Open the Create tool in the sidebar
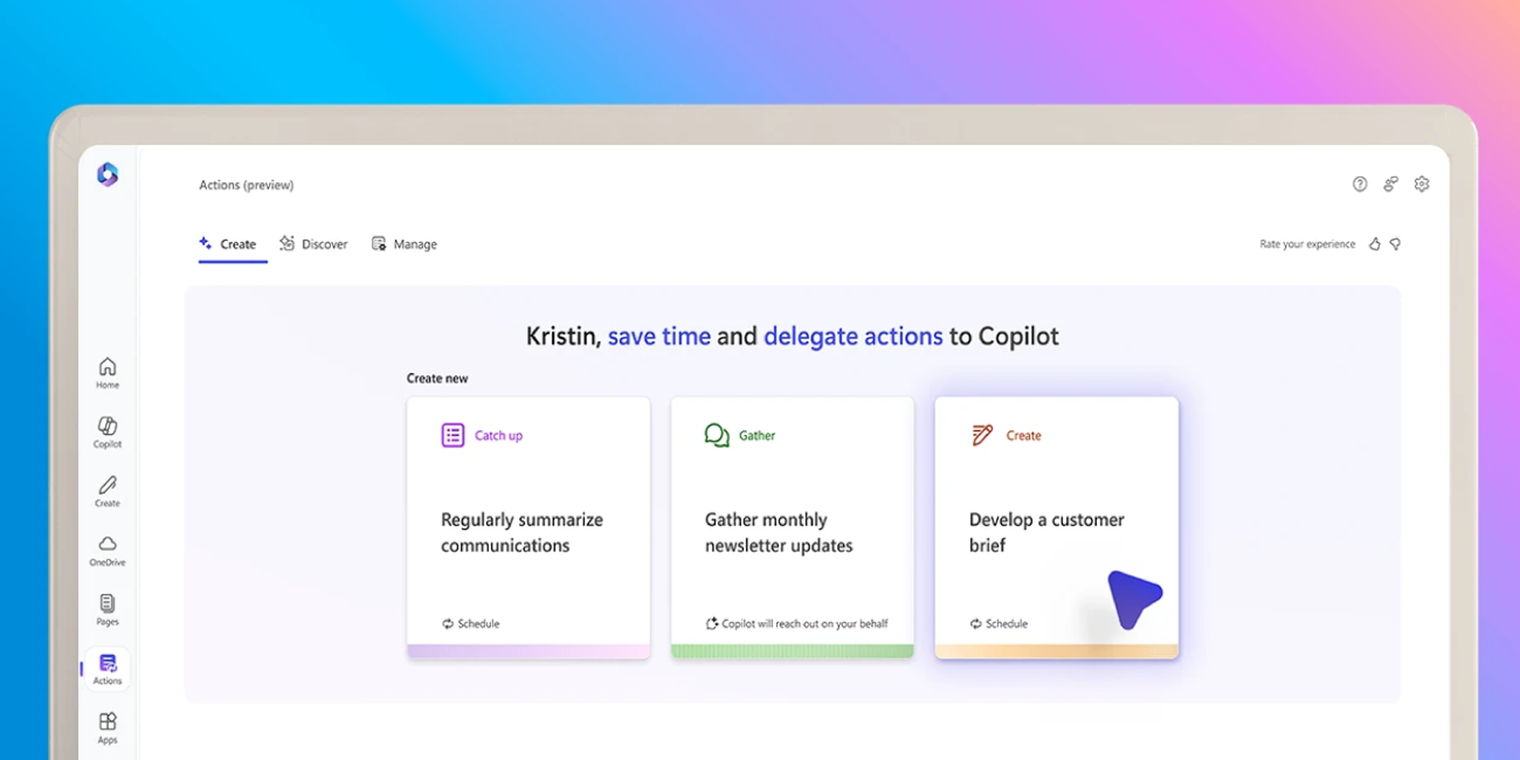 pos(106,491)
